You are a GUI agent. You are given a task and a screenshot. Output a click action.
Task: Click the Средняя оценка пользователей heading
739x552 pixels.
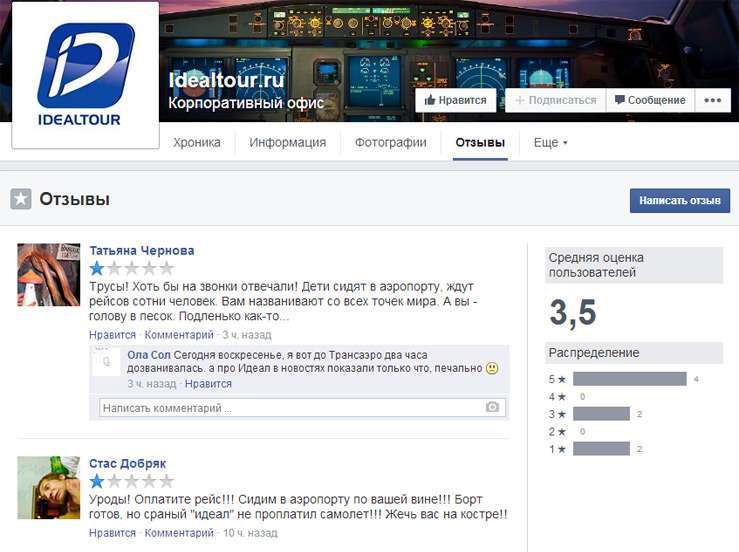pyautogui.click(x=634, y=265)
